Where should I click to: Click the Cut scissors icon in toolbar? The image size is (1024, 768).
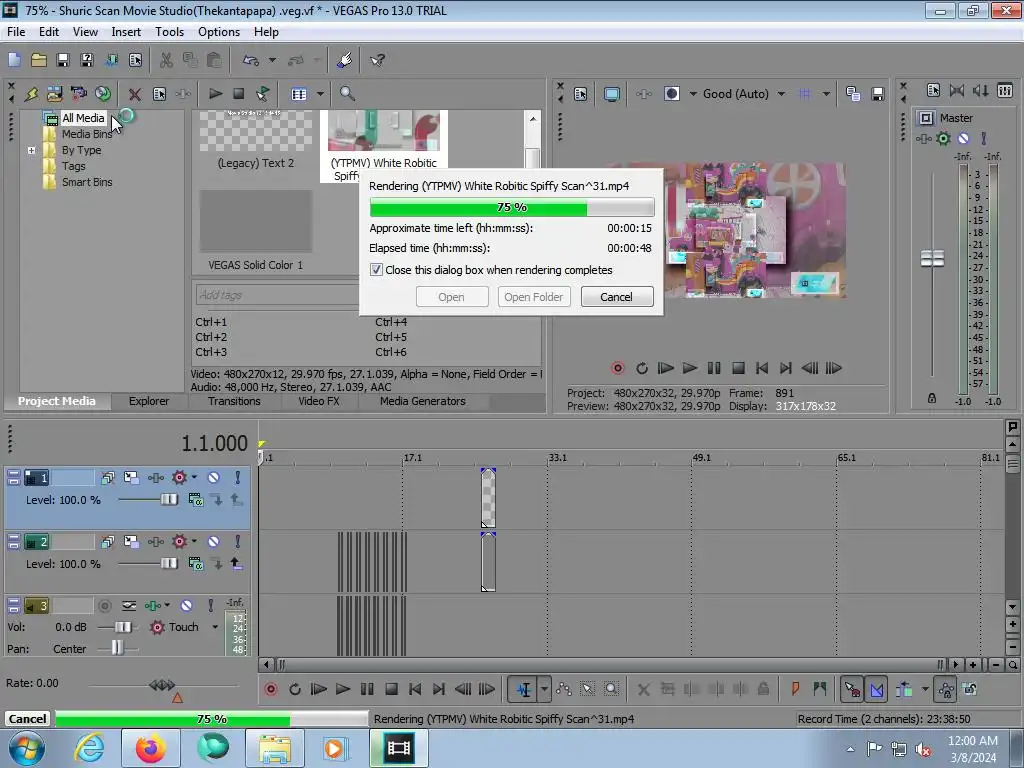click(x=166, y=60)
